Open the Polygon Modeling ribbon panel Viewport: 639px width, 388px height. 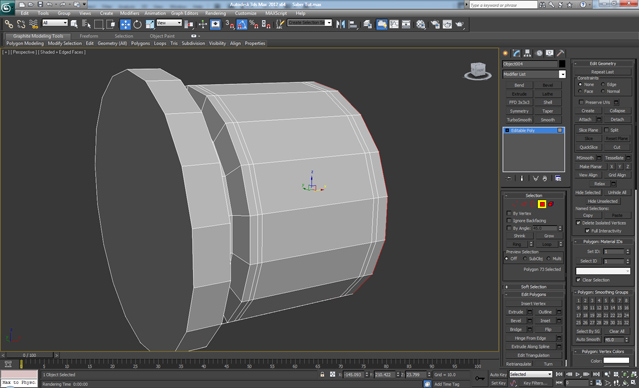pos(24,43)
